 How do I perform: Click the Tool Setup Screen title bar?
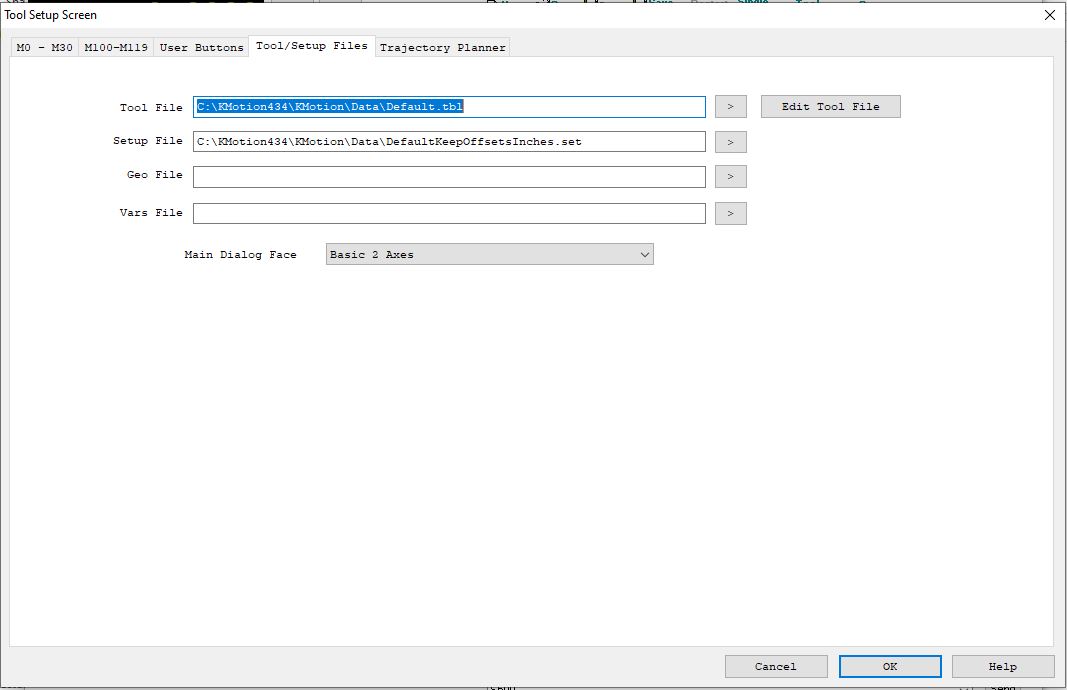tap(500, 15)
